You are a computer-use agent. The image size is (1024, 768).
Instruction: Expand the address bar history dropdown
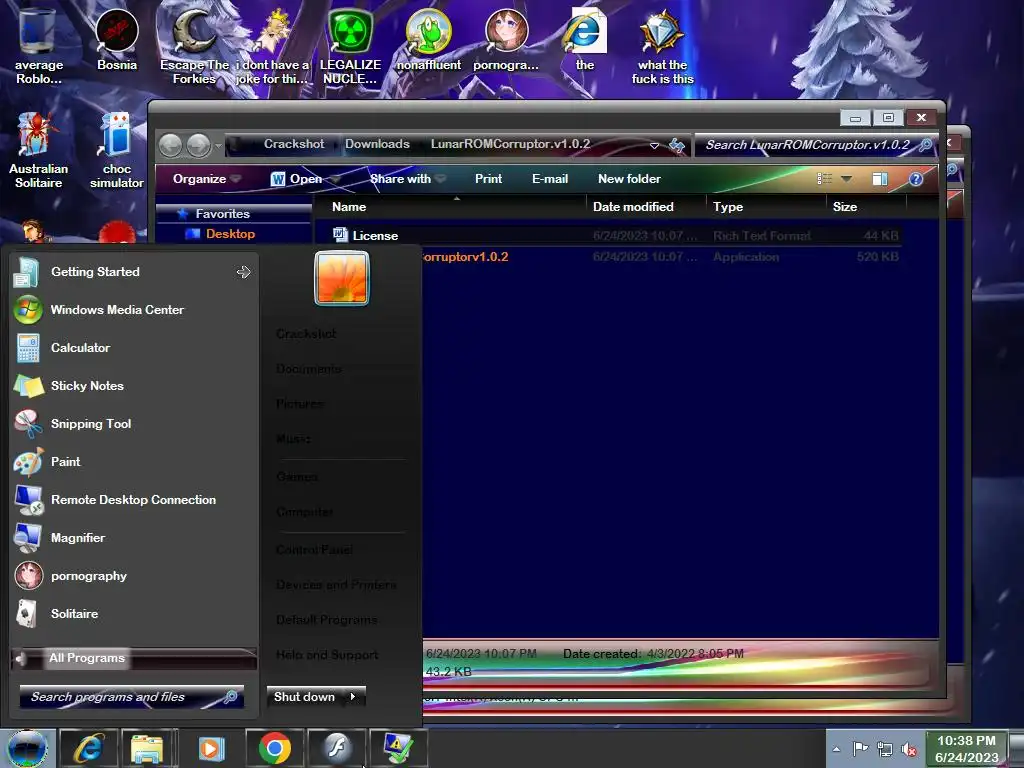(x=654, y=146)
